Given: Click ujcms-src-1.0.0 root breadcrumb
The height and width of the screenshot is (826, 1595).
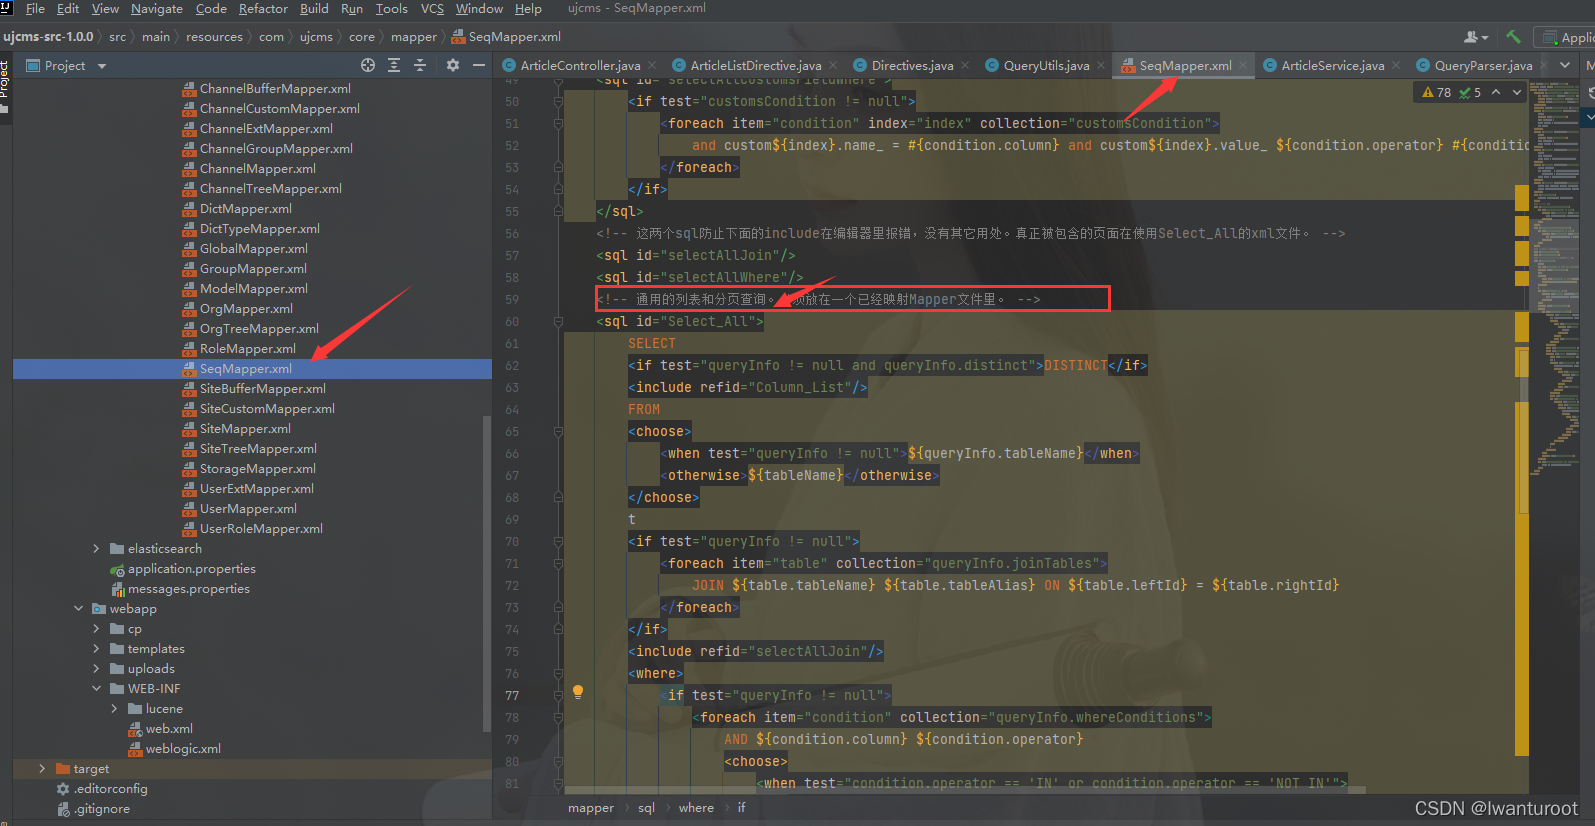Looking at the screenshot, I should (x=48, y=37).
